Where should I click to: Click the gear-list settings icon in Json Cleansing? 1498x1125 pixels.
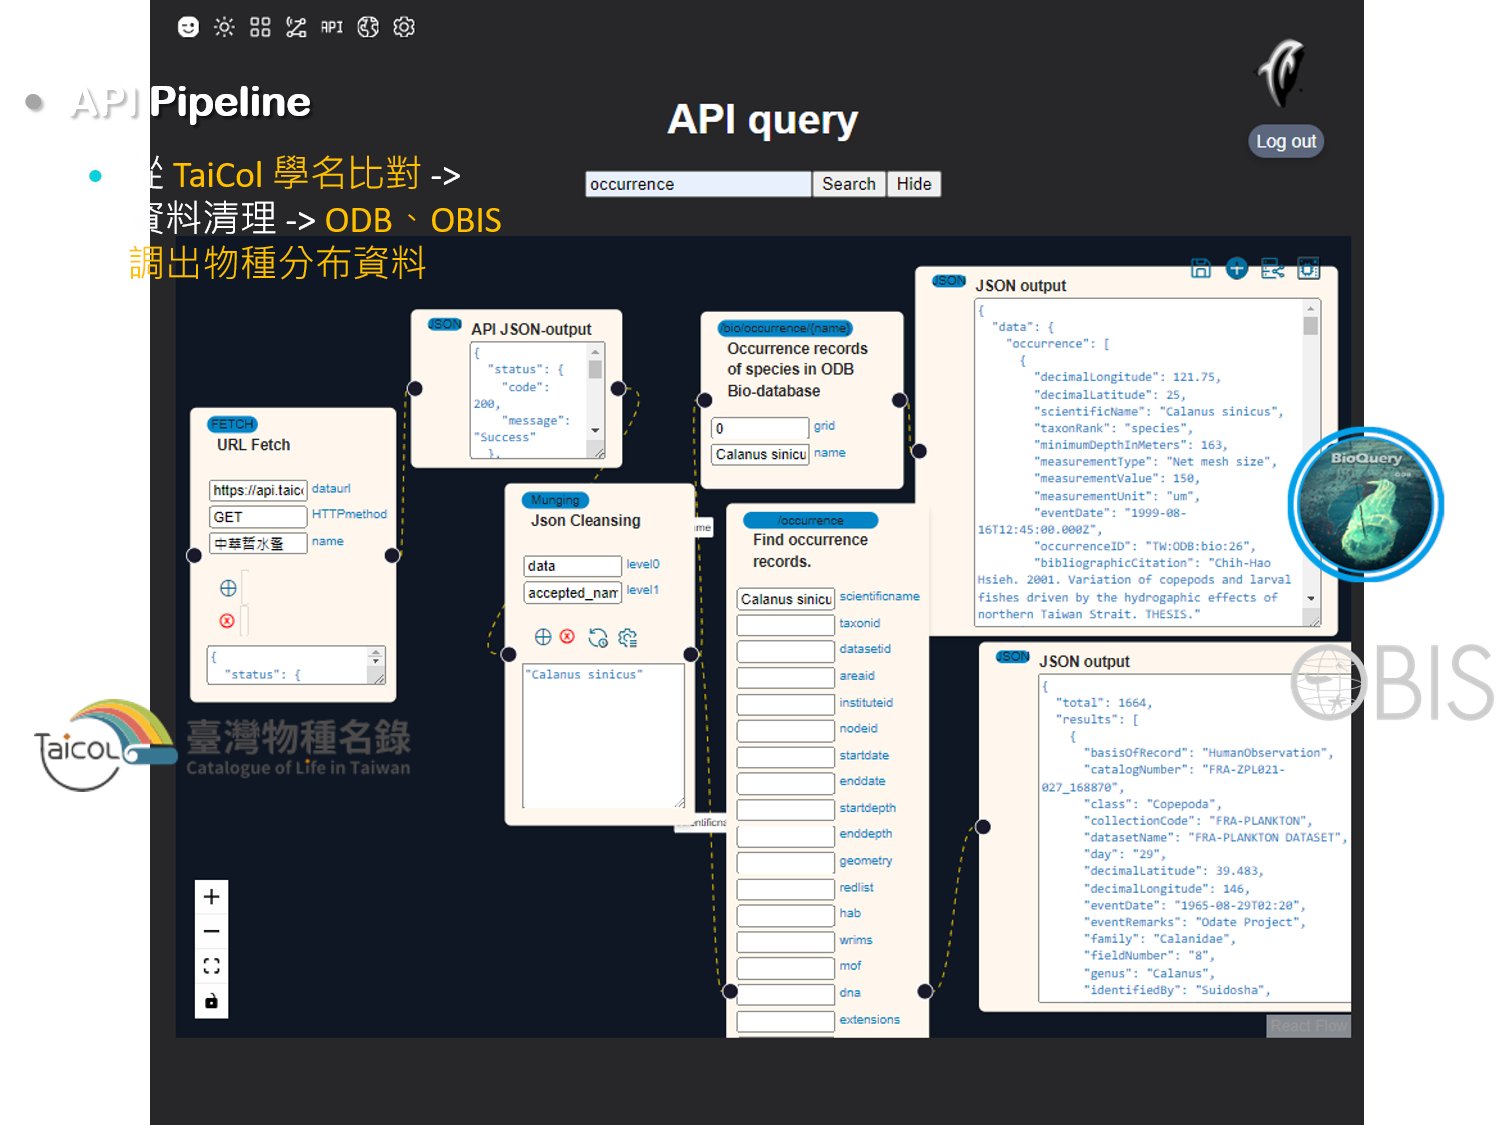[628, 638]
